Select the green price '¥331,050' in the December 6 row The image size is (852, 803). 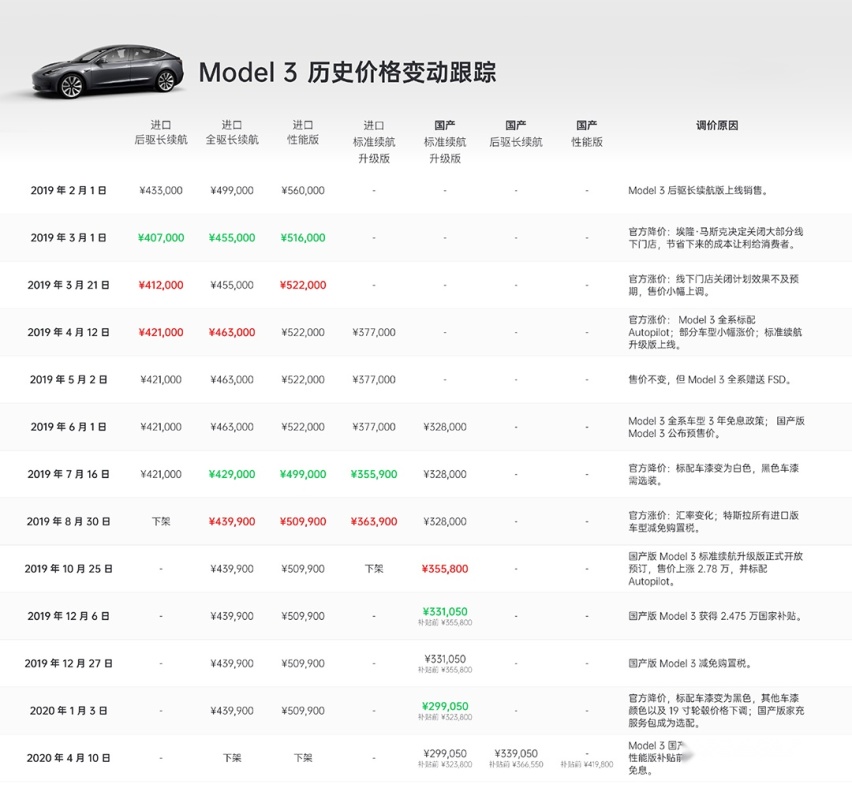click(x=445, y=612)
